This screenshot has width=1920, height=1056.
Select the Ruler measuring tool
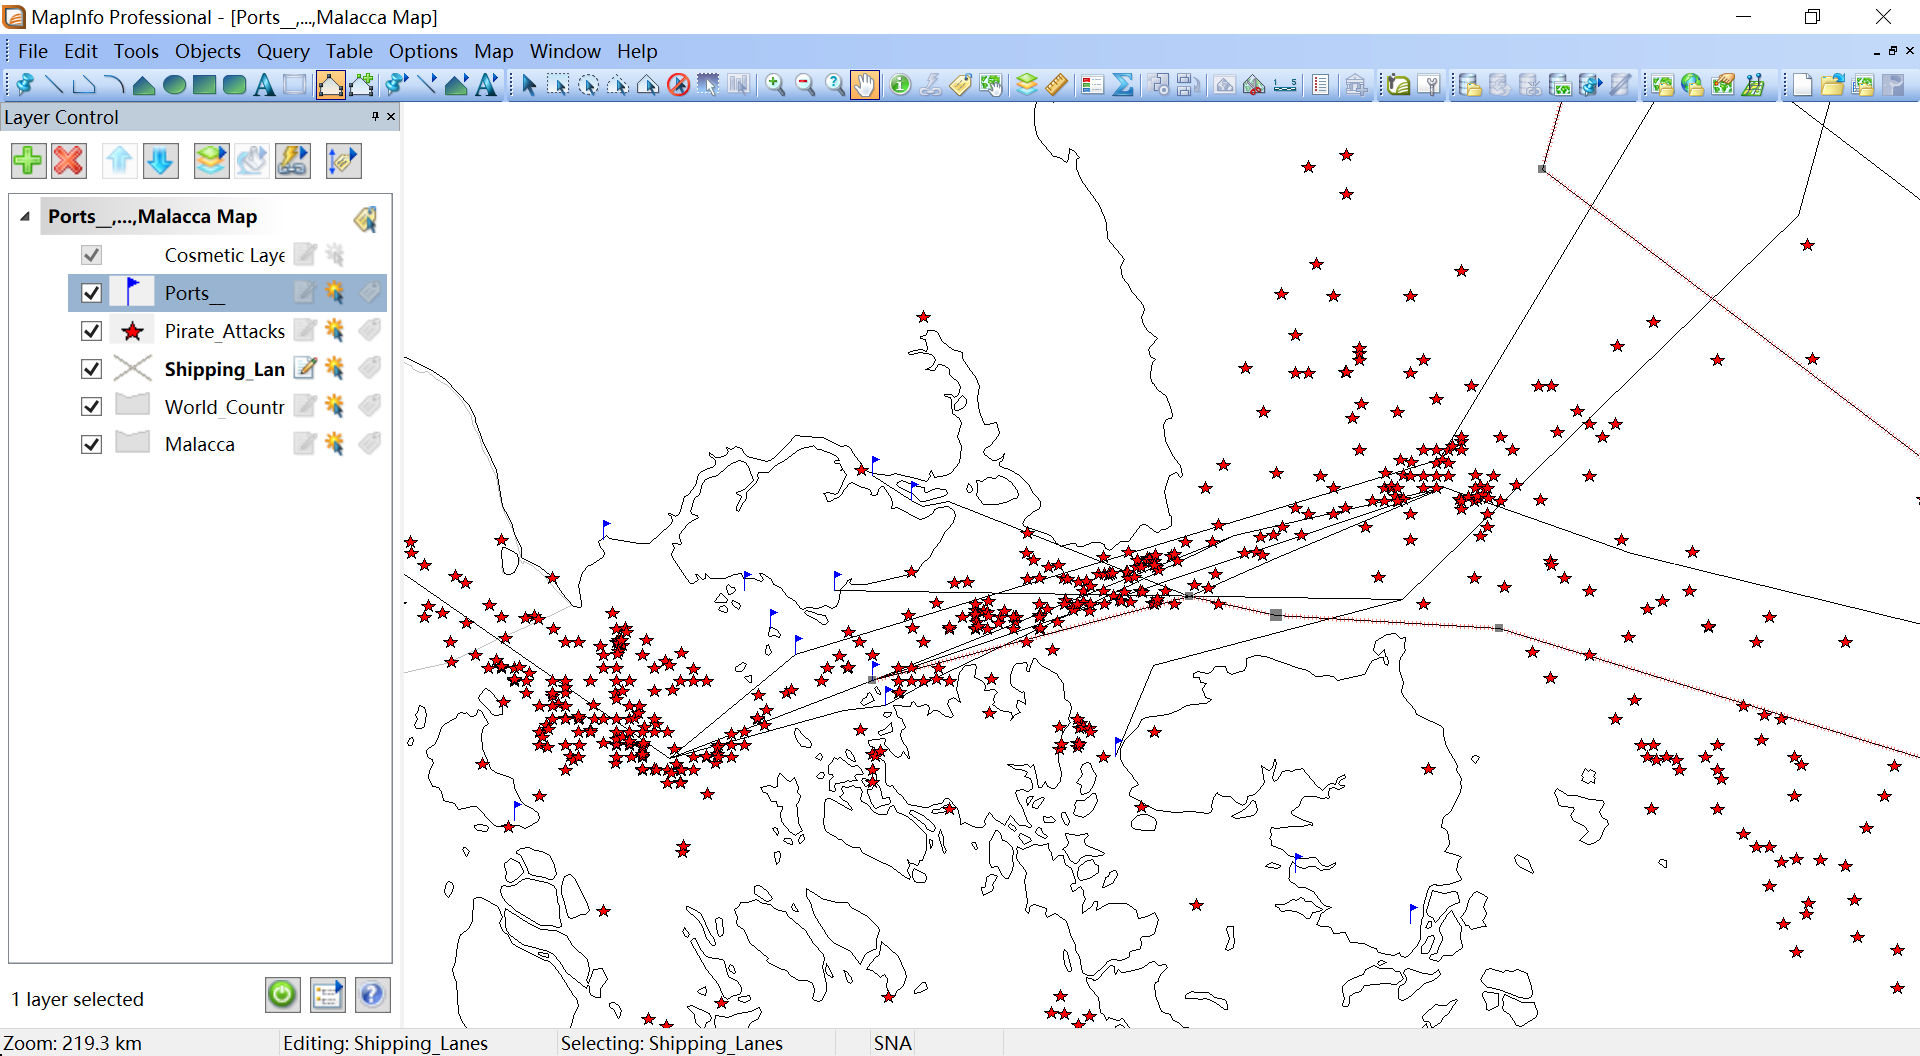click(x=1057, y=85)
